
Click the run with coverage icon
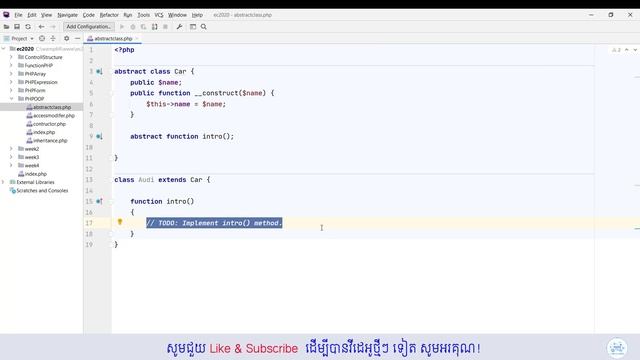click(143, 27)
